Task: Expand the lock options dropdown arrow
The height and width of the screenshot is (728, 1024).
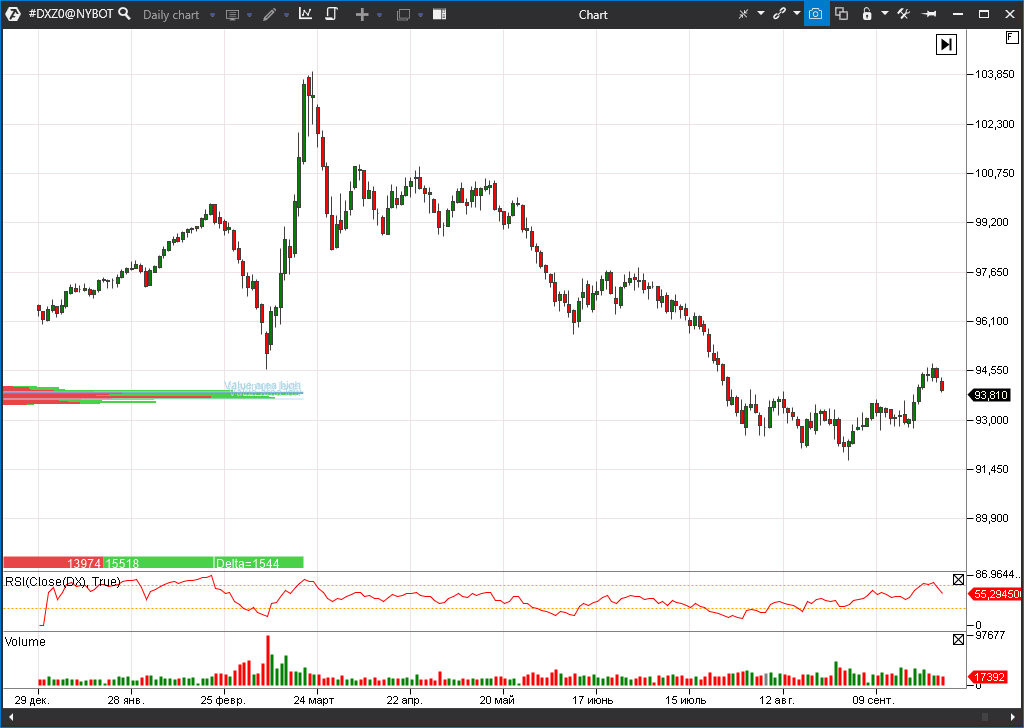Action: (884, 14)
